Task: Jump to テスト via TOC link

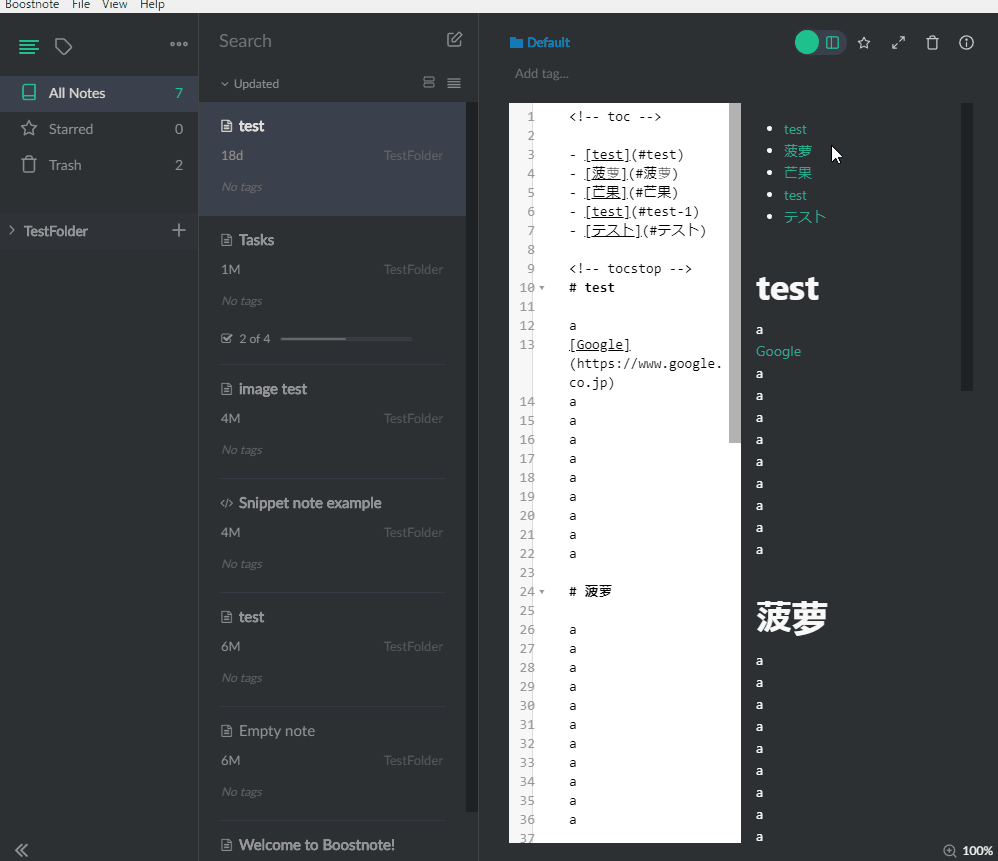Action: [805, 217]
